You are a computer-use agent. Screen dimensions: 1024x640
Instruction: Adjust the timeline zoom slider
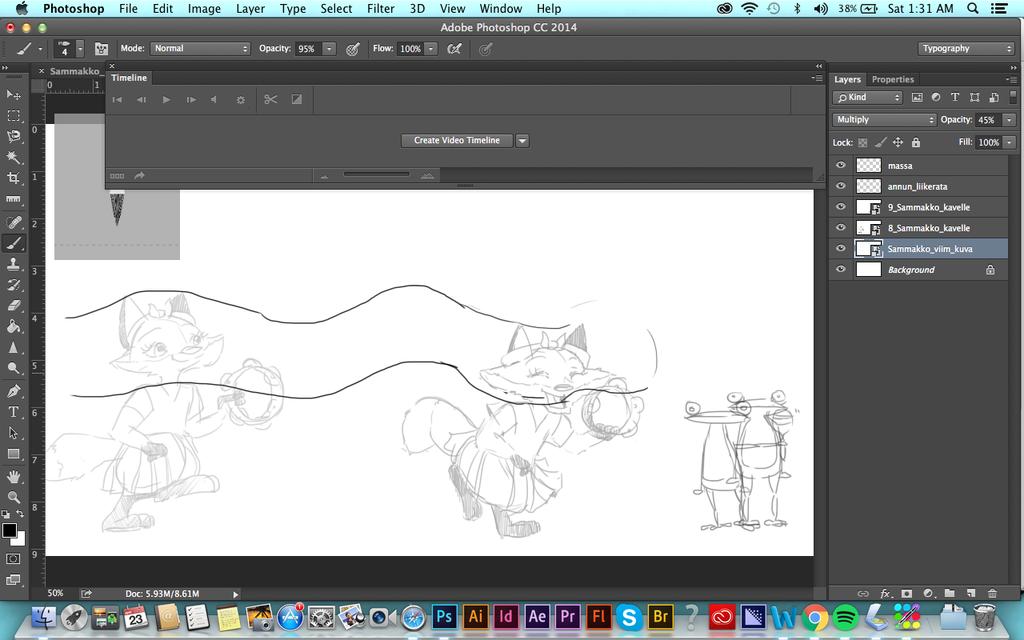click(376, 174)
